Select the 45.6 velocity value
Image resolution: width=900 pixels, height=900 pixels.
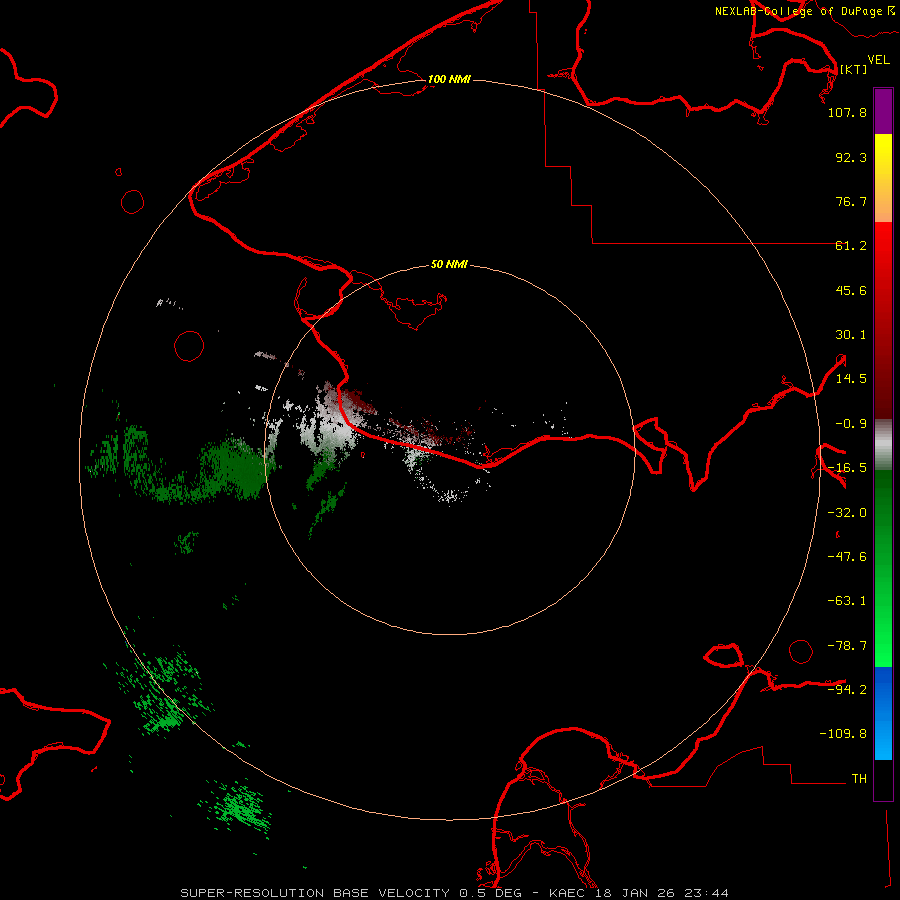851,290
